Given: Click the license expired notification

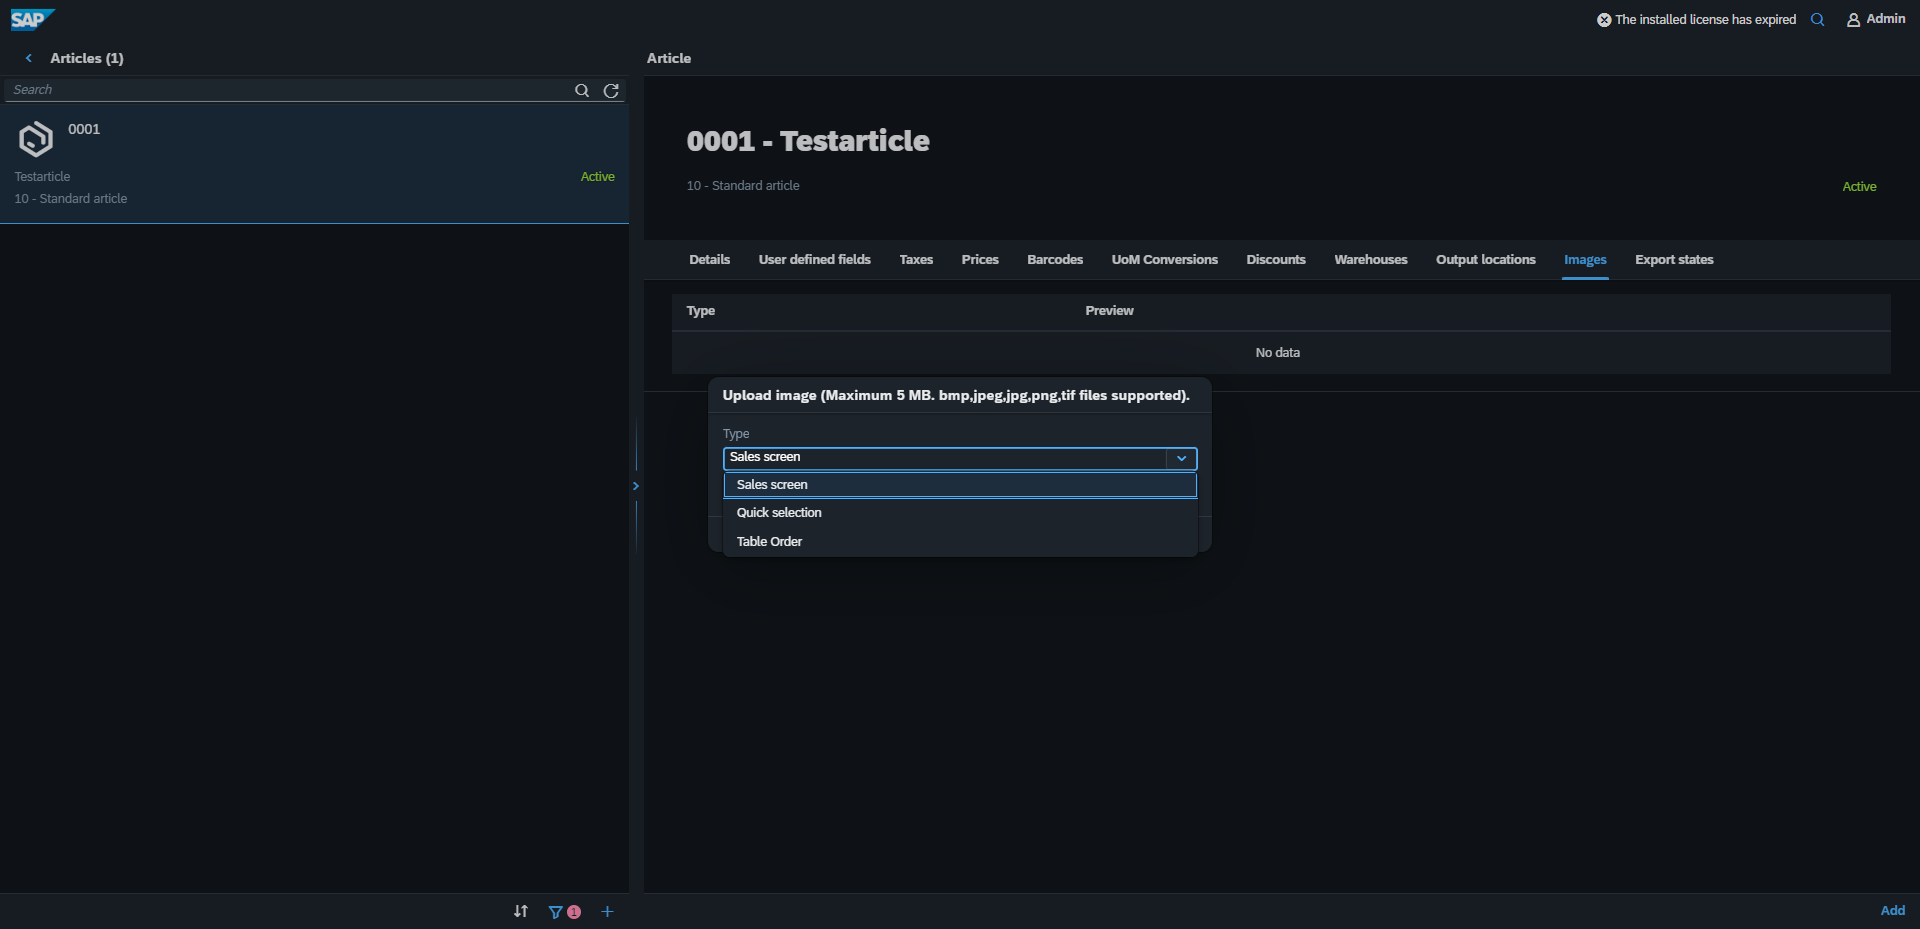Looking at the screenshot, I should pos(1696,19).
